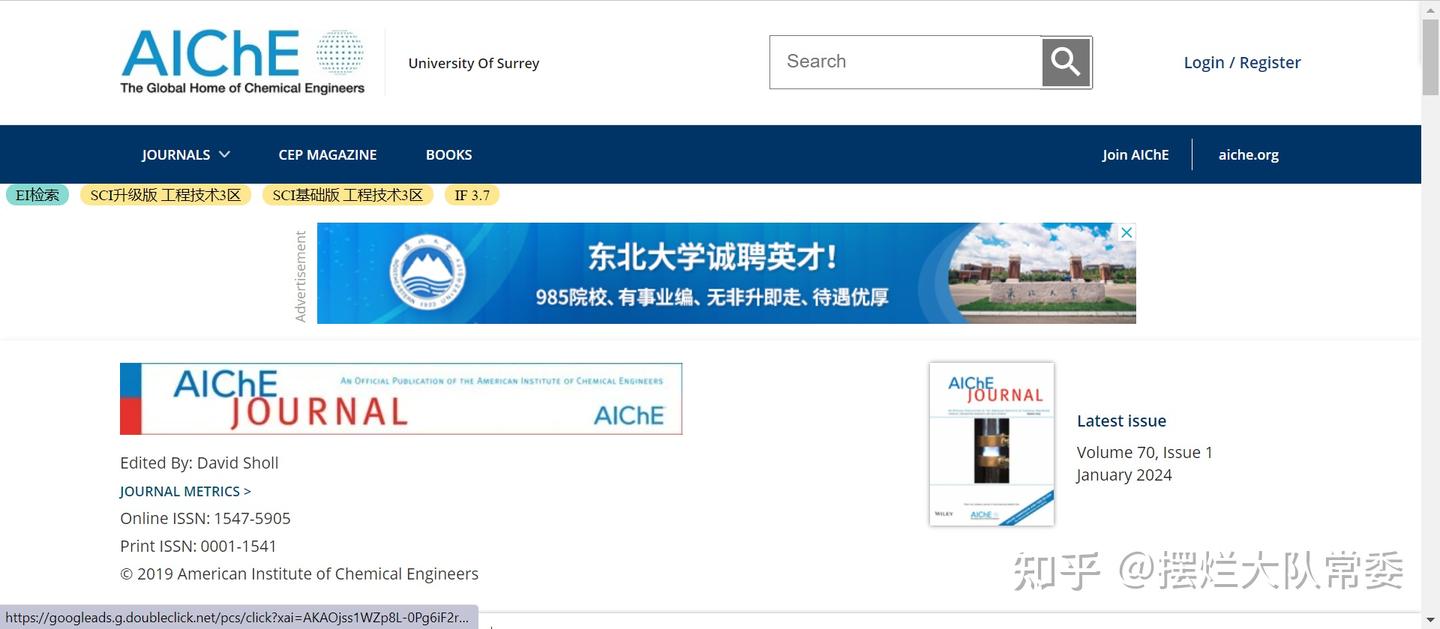This screenshot has width=1440, height=629.
Task: Click the Login link
Action: click(x=1203, y=61)
